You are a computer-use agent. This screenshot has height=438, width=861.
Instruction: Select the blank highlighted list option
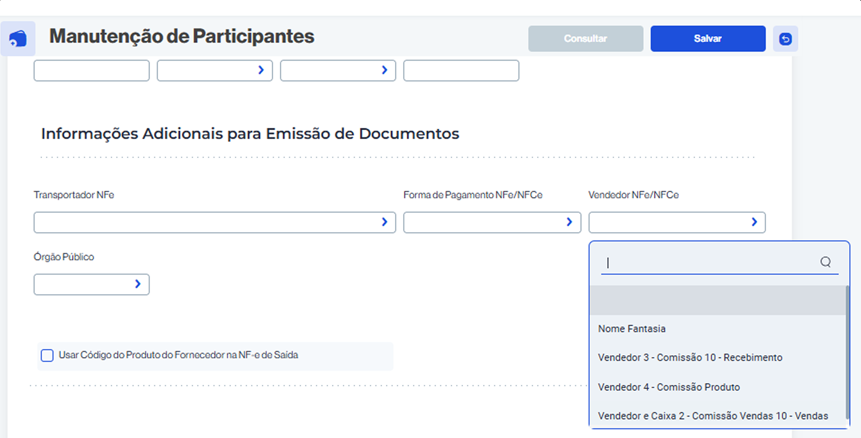click(x=718, y=300)
